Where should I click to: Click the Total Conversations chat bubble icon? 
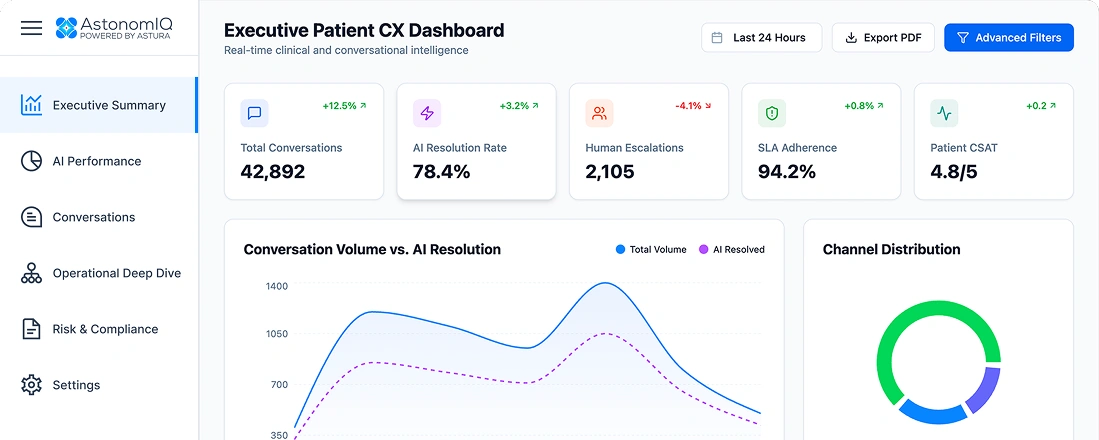point(254,113)
